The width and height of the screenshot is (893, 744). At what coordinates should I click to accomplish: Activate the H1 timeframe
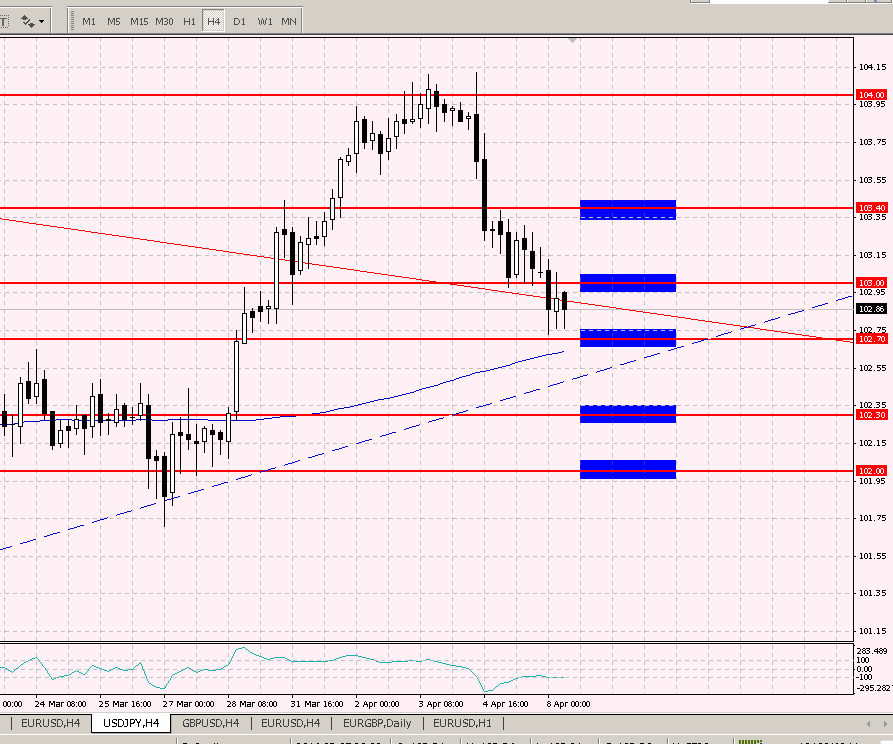pyautogui.click(x=189, y=22)
